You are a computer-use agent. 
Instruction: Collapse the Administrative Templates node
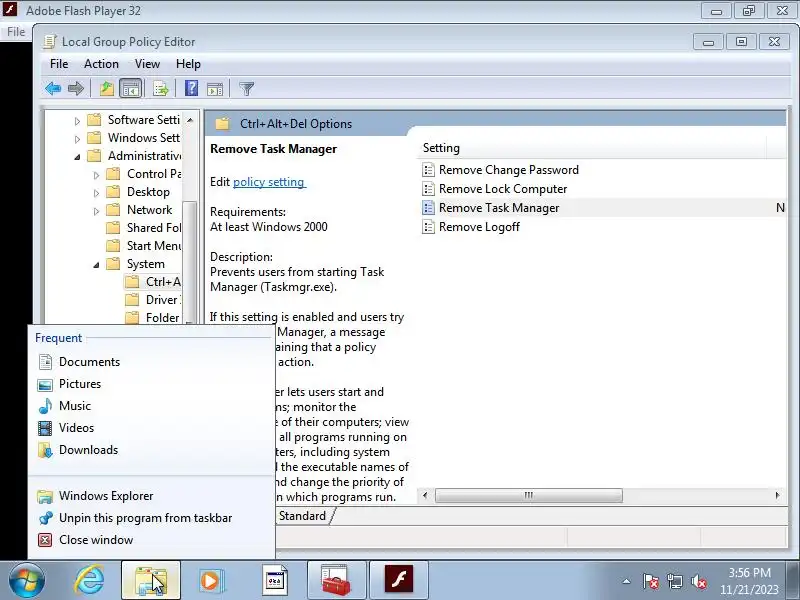(x=77, y=157)
